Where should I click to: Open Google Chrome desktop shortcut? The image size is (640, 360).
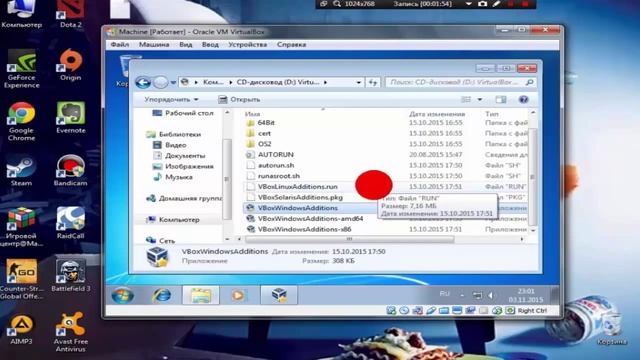click(21, 122)
